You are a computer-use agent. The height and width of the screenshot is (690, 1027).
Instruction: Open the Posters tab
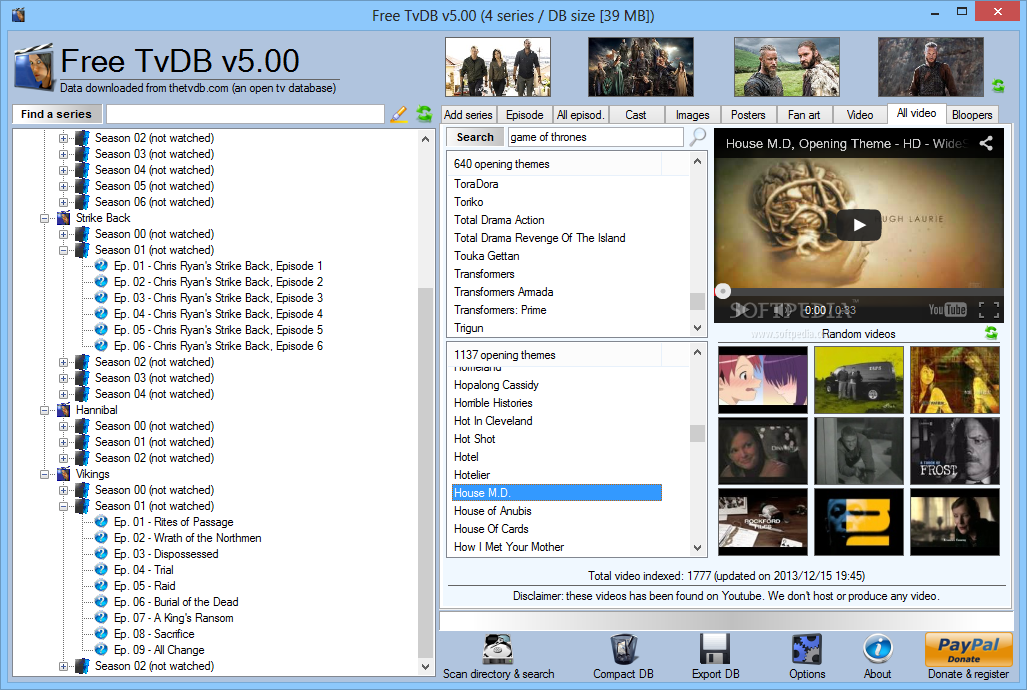coord(748,115)
